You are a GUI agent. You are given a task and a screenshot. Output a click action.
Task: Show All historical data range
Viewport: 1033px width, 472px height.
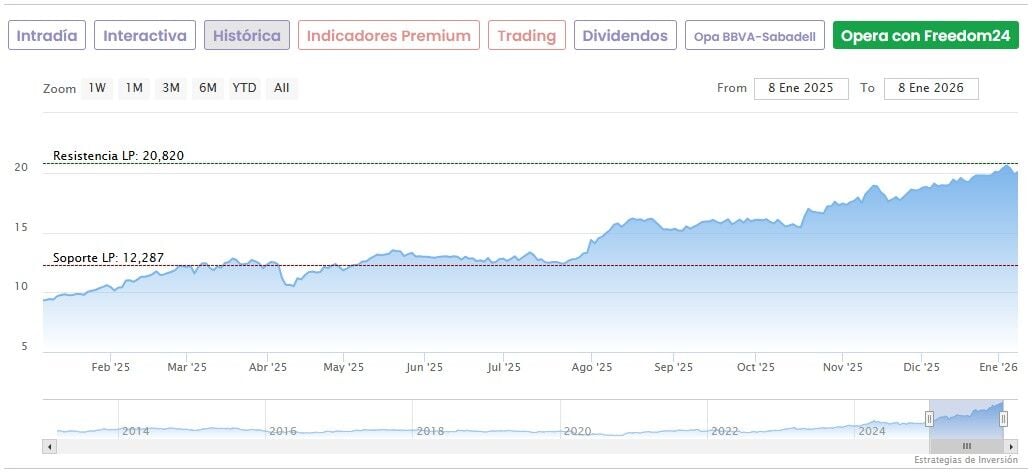coord(282,88)
